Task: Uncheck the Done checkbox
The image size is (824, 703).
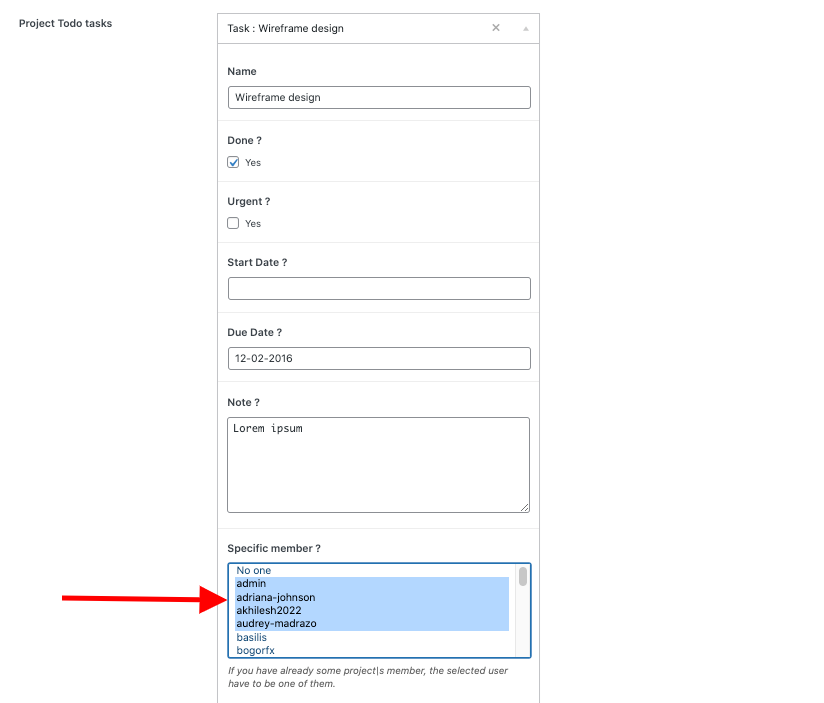Action: coord(234,162)
